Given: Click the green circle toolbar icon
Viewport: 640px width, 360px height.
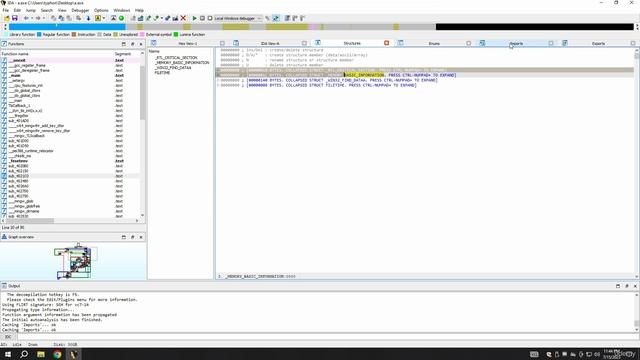Looking at the screenshot, I should click(x=121, y=18).
